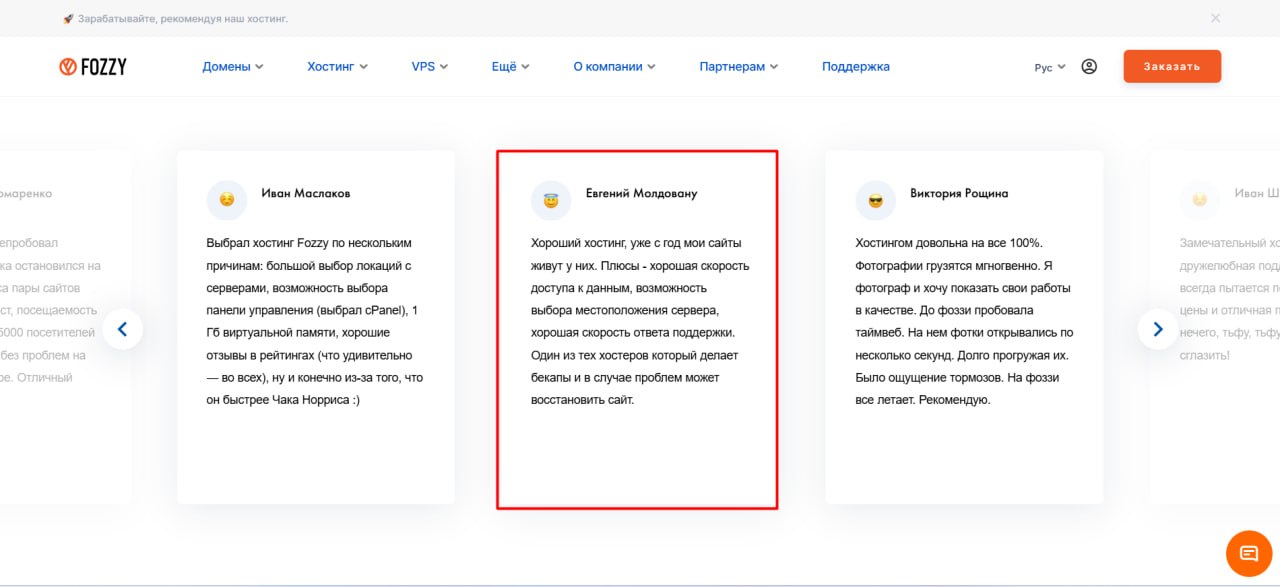Viewport: 1280px width, 587px height.
Task: Dismiss the top promo banner
Action: tap(1215, 18)
